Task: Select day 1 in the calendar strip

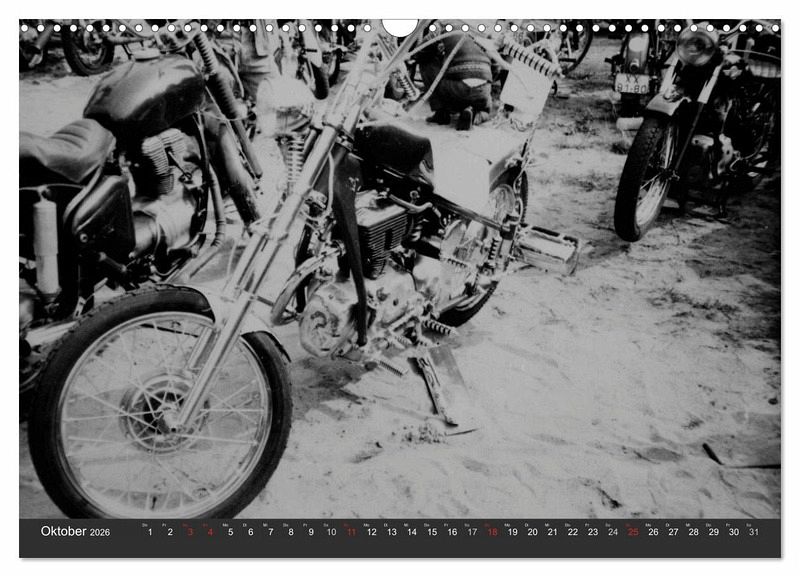Action: 150,532
